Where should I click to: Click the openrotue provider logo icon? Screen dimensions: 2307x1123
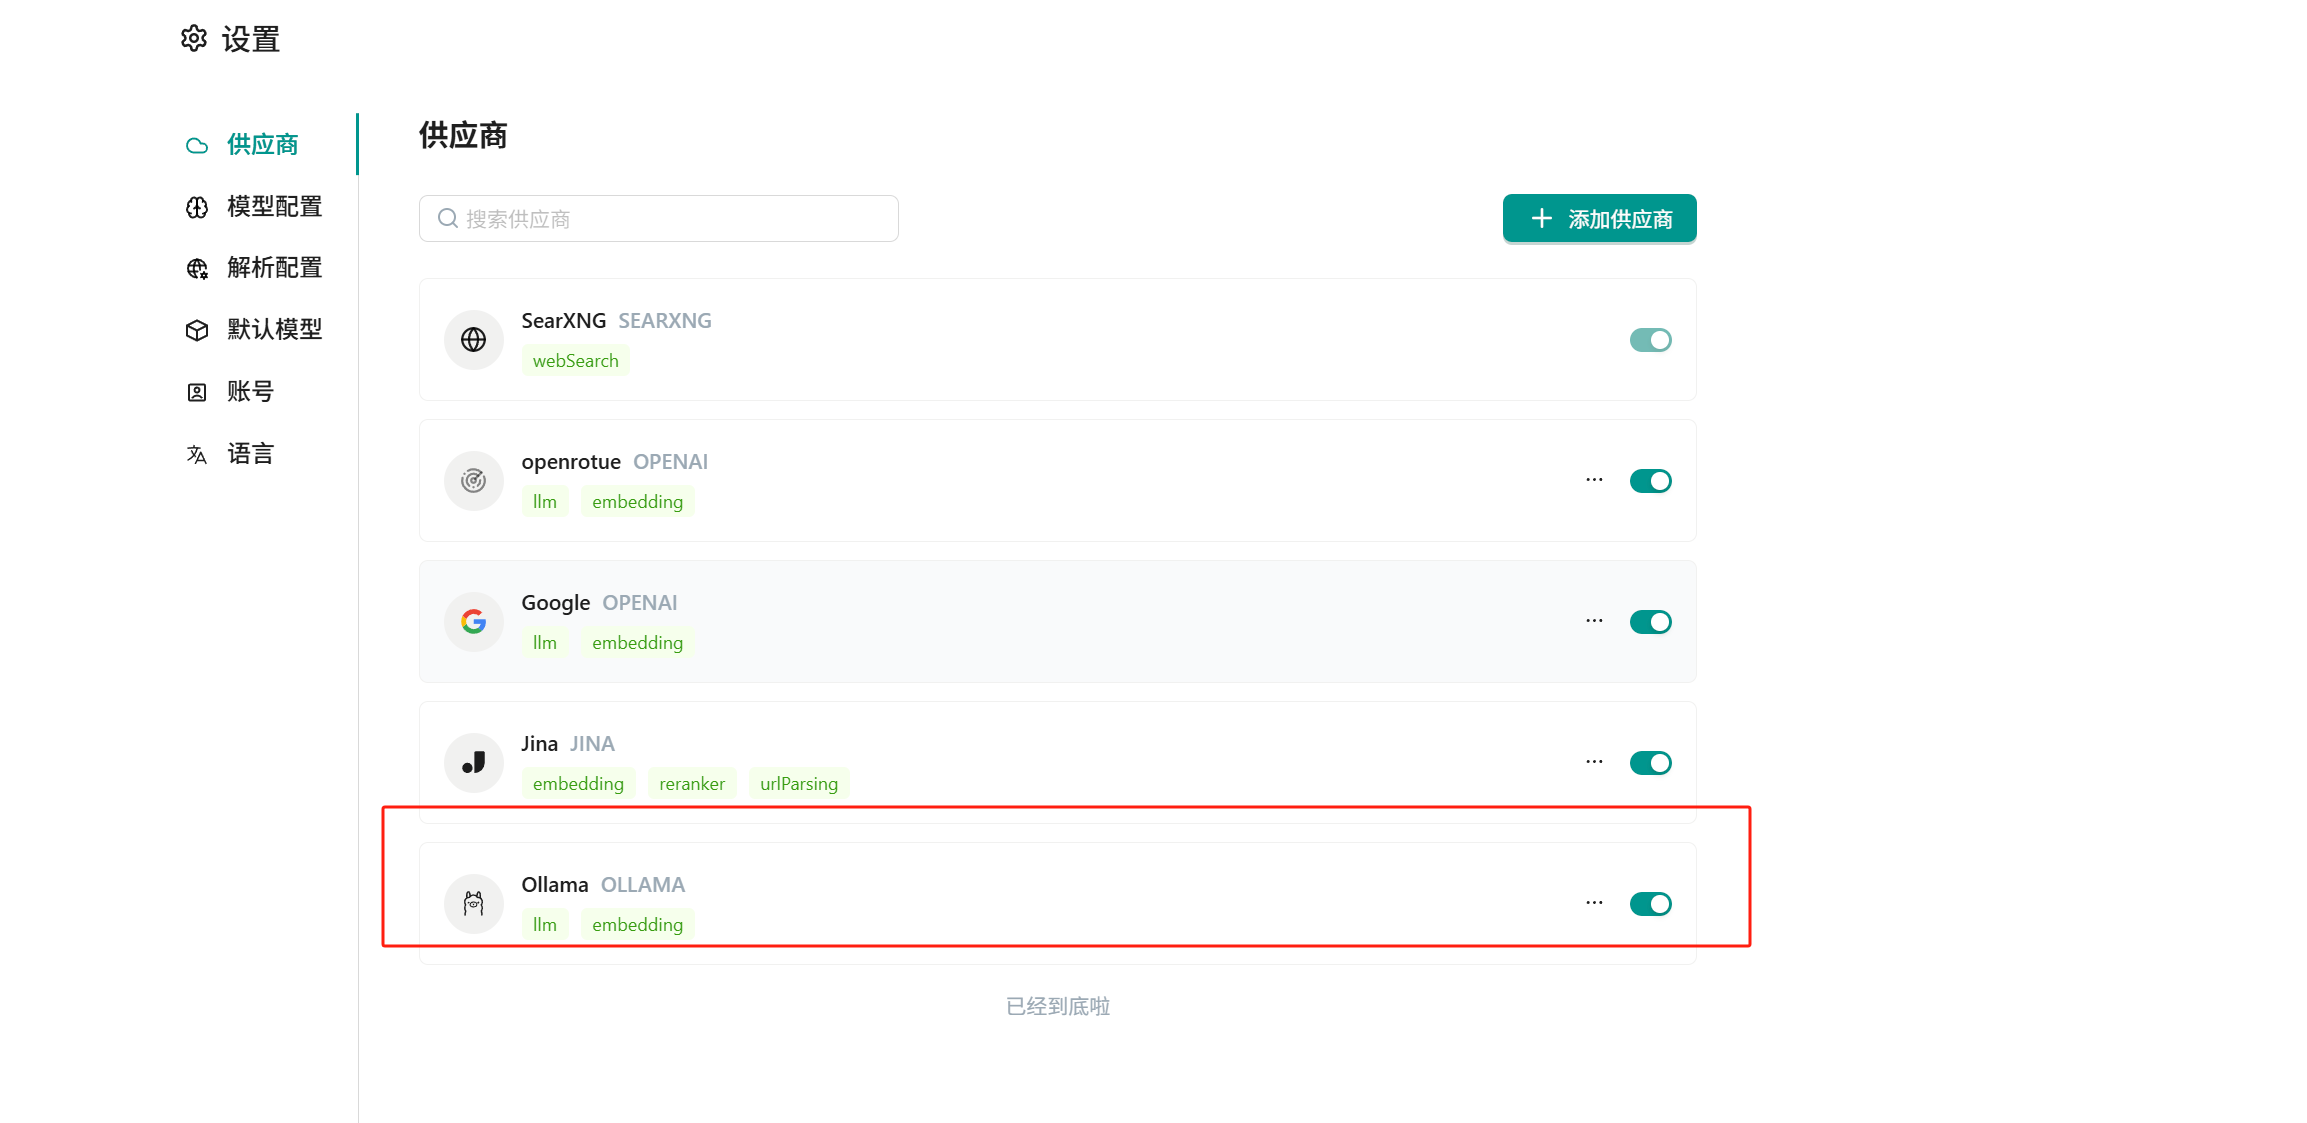click(473, 481)
